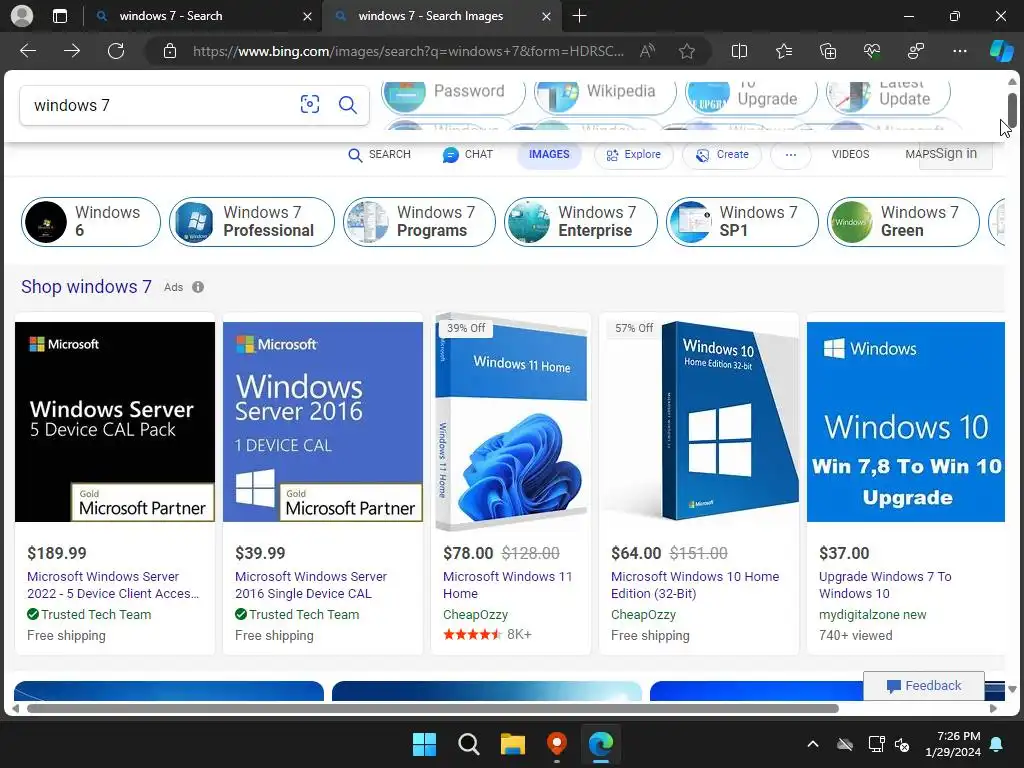Open Microsoft Edge taskbar icon
Viewport: 1024px width, 768px height.
(601, 744)
